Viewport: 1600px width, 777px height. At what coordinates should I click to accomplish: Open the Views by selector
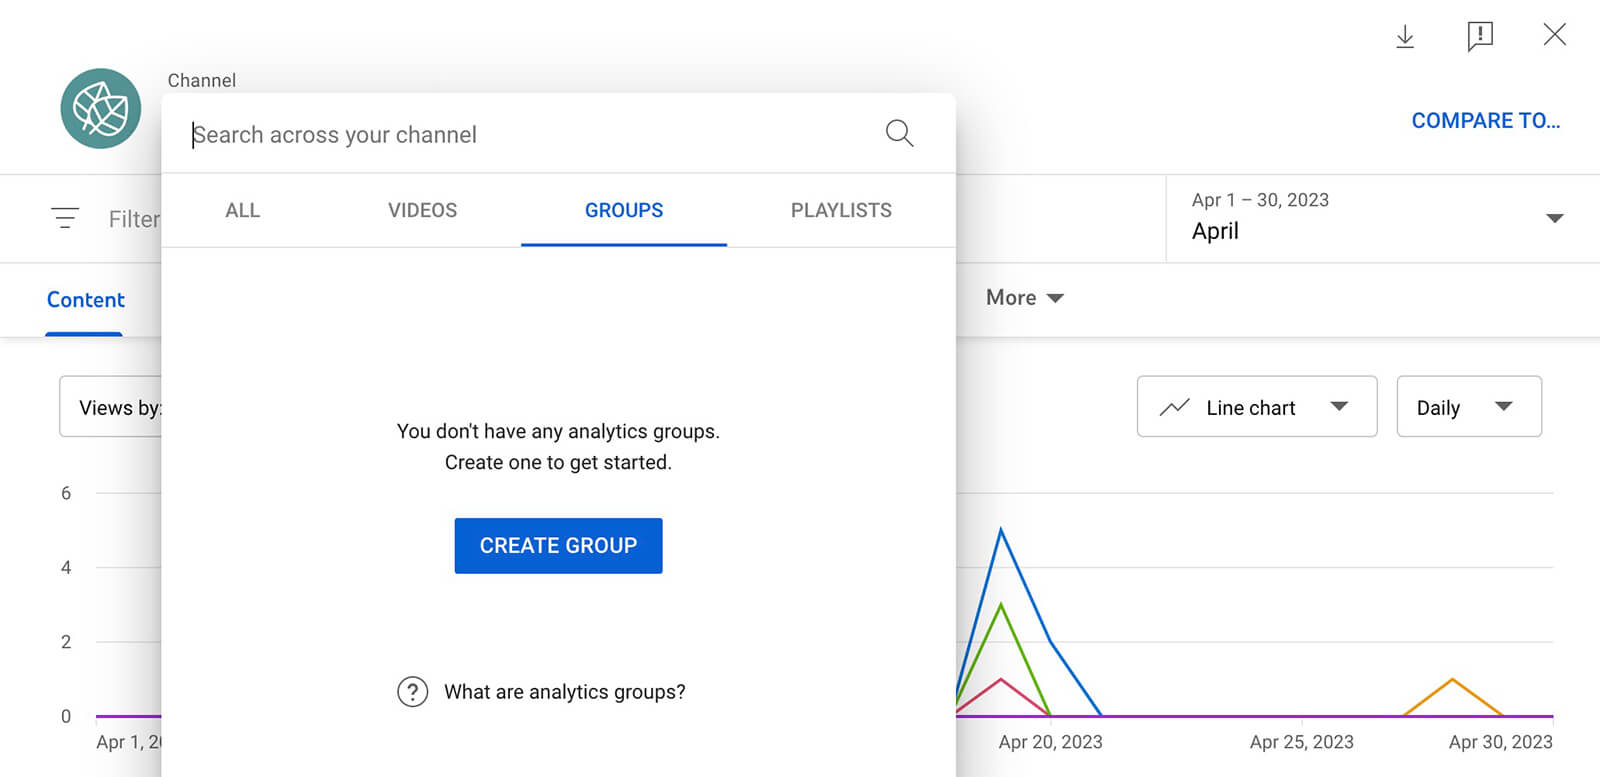click(110, 406)
